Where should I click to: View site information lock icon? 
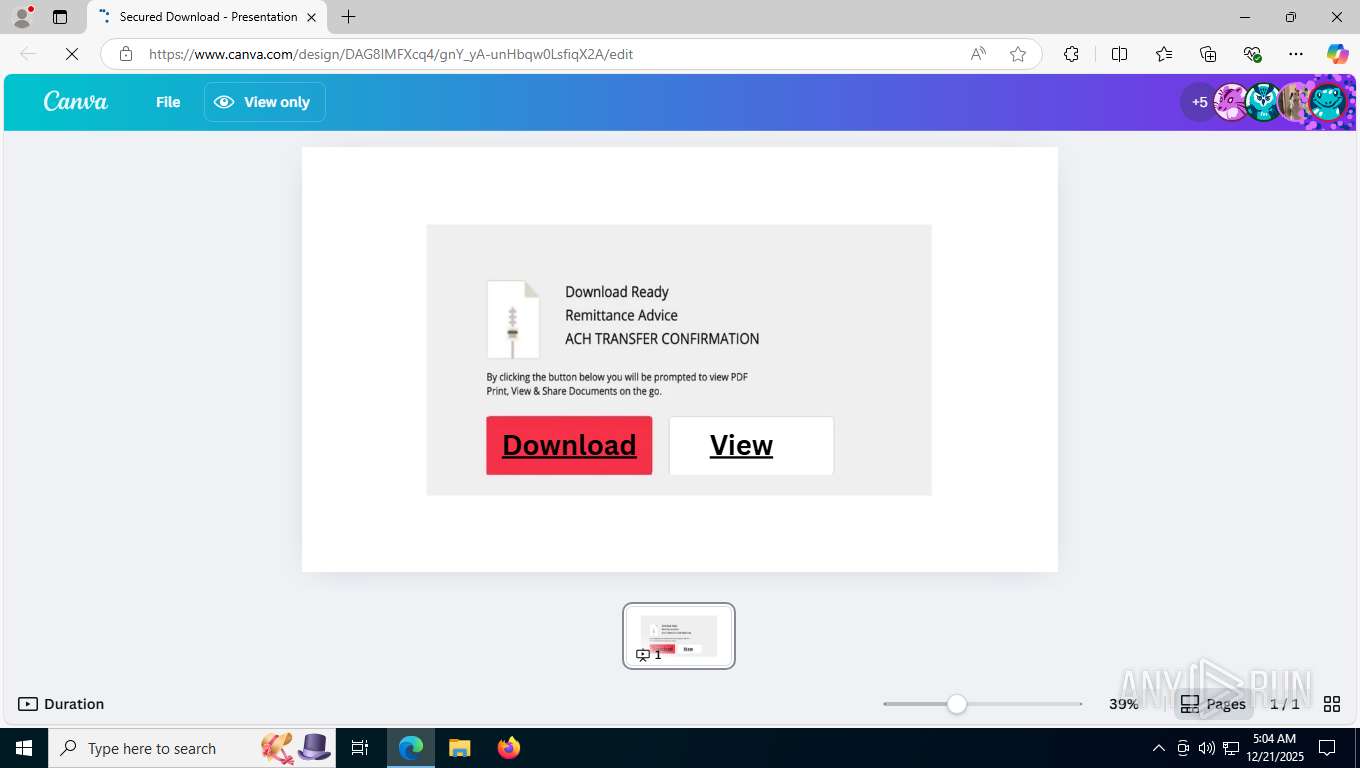click(x=125, y=54)
